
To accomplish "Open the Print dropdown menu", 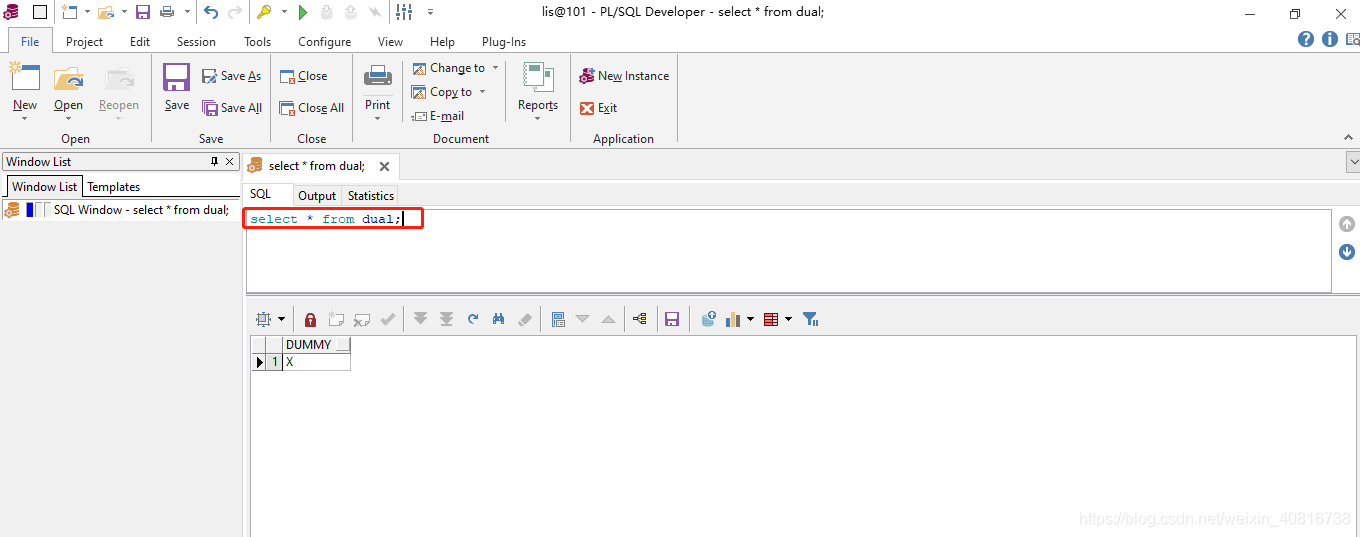I will [377, 119].
